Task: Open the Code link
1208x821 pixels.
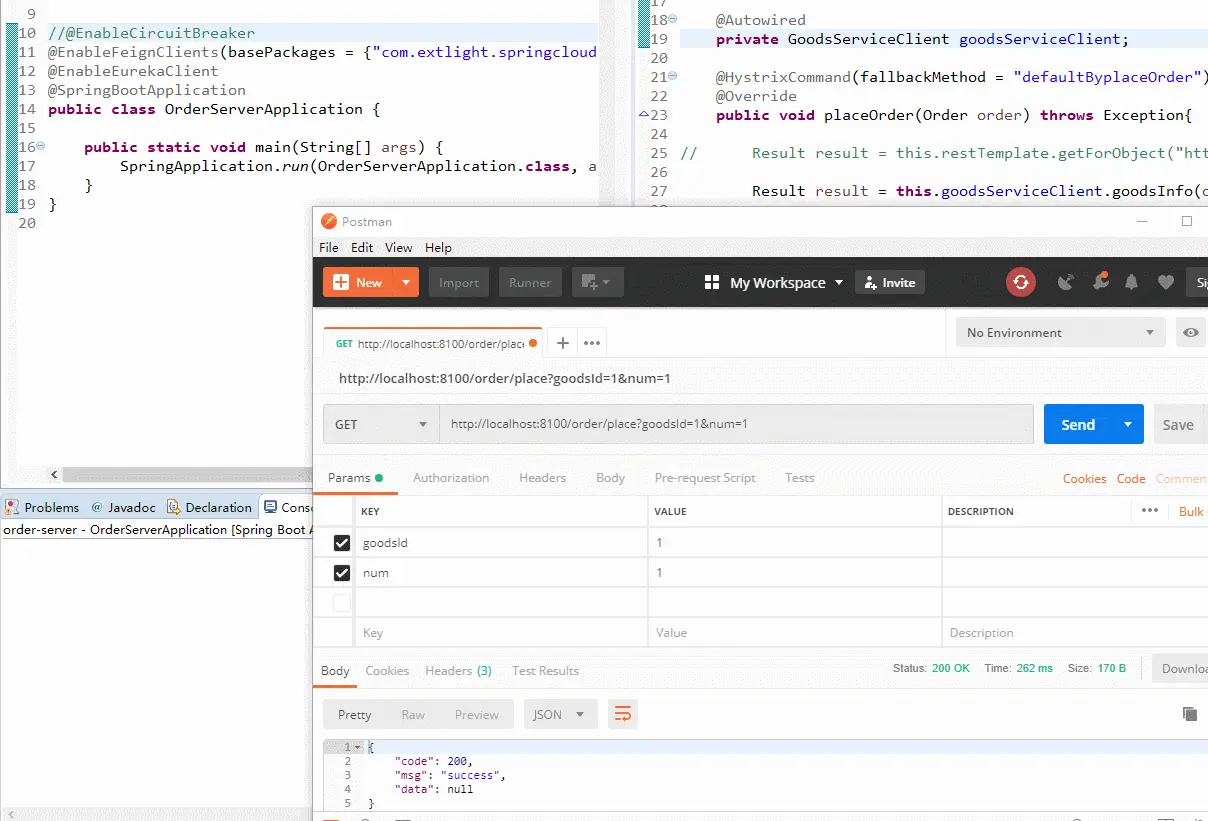Action: (1131, 478)
